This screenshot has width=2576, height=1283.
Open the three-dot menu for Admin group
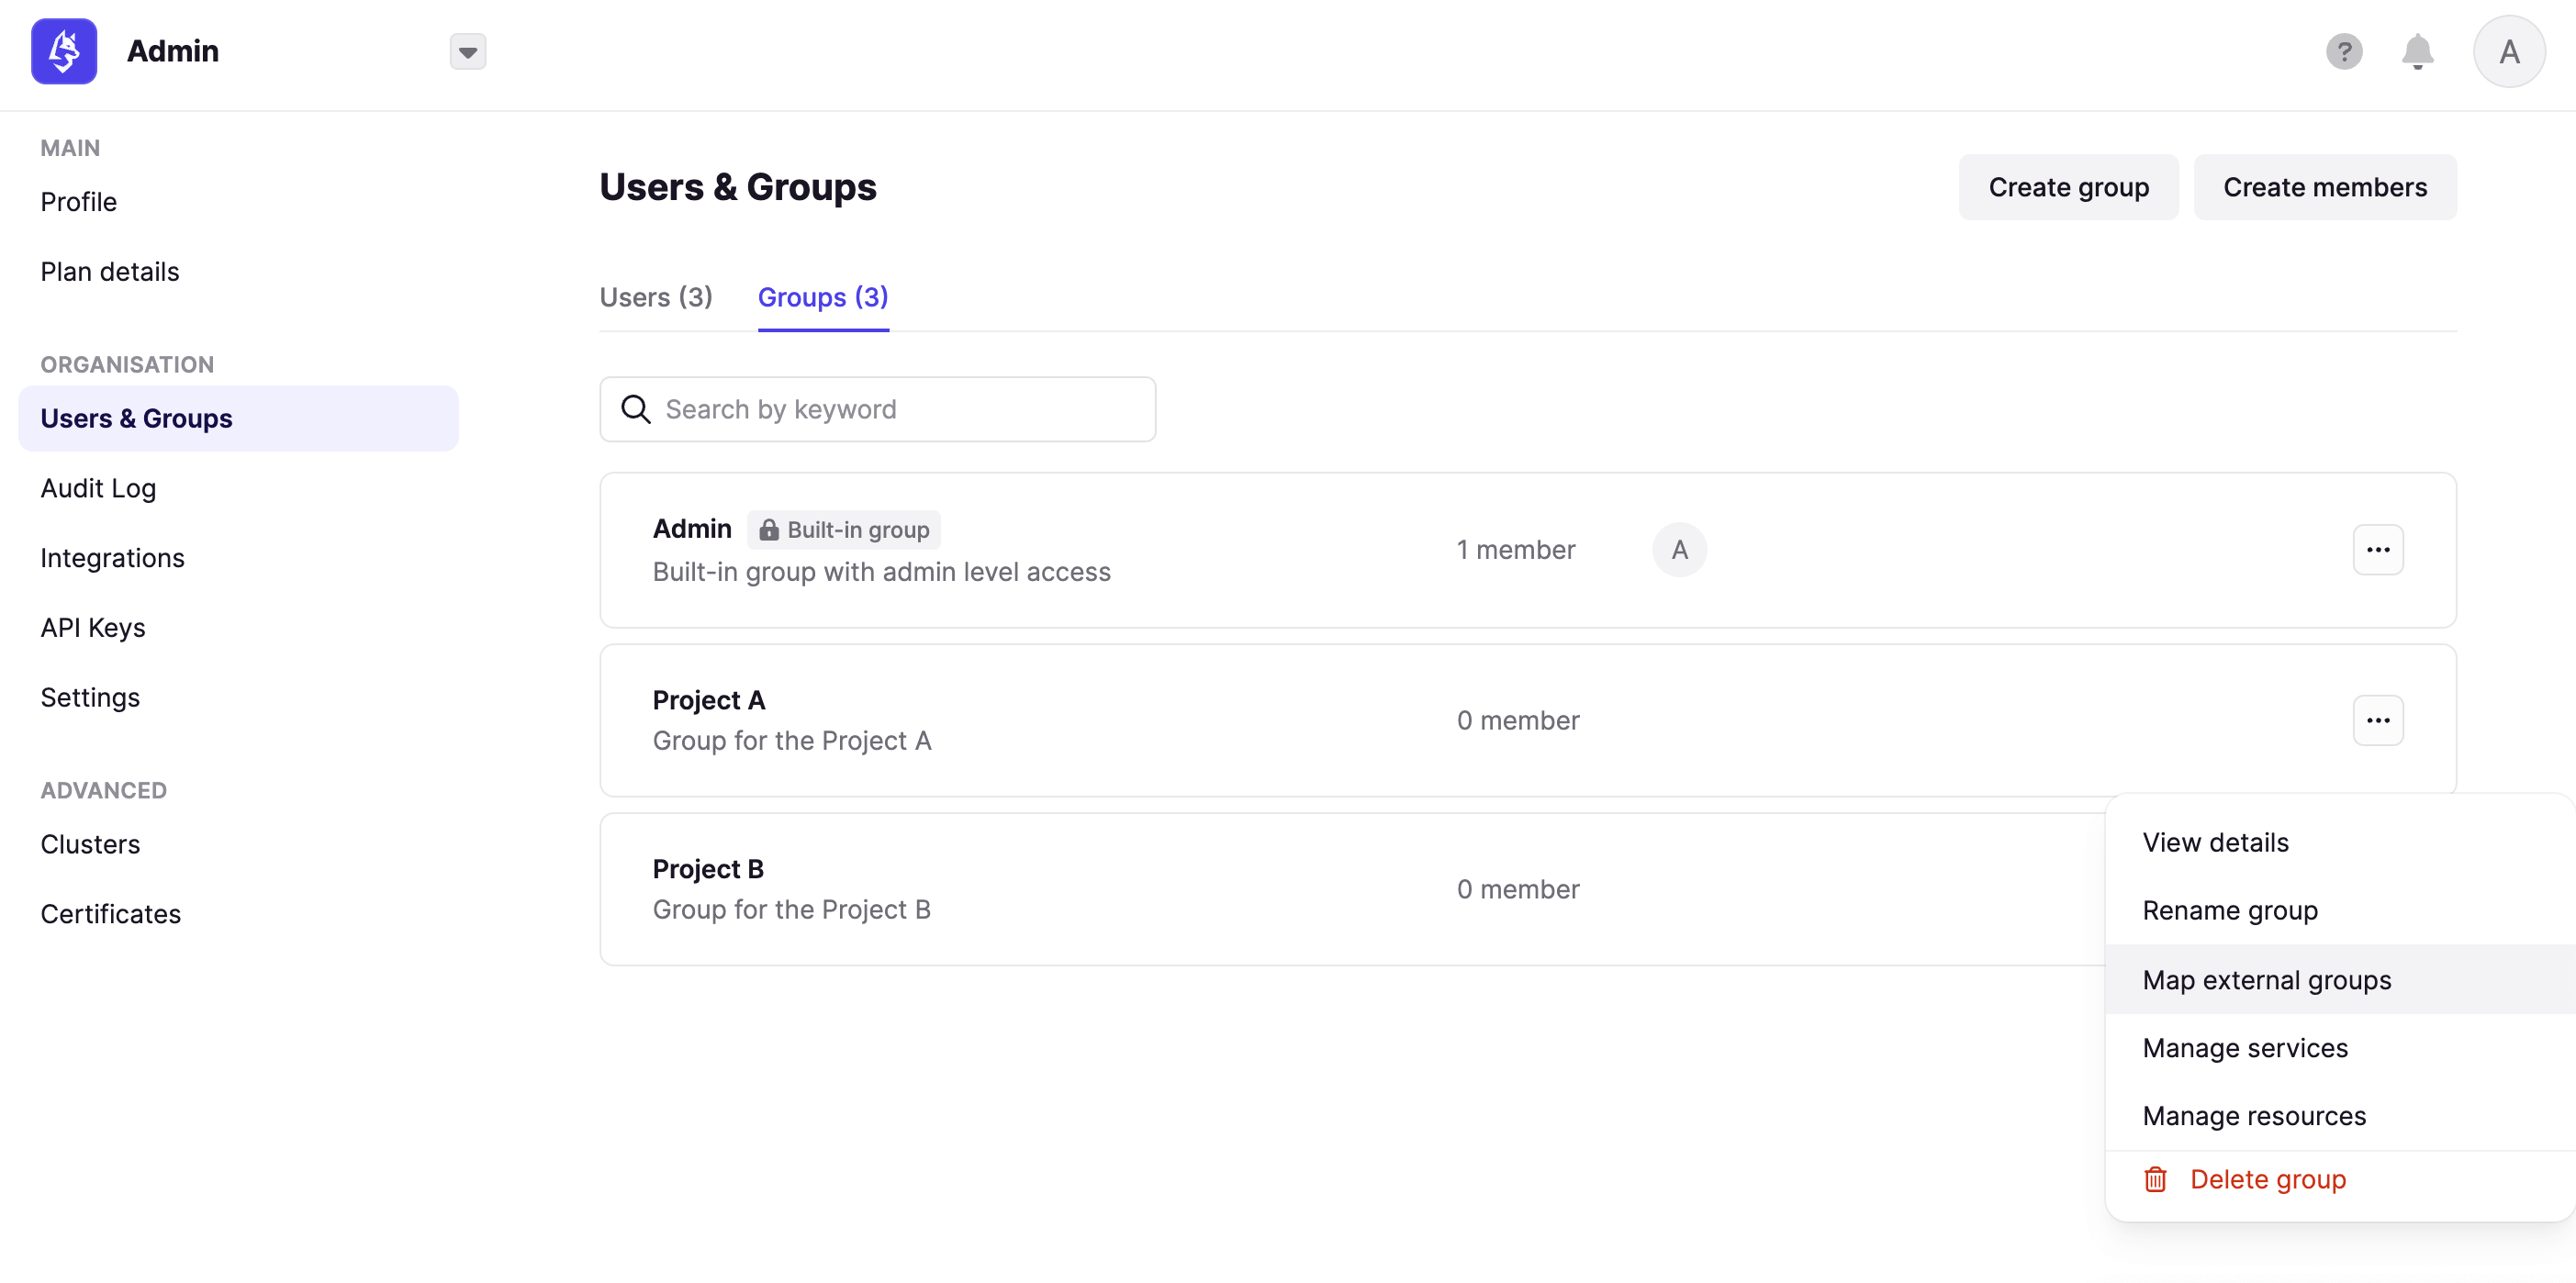click(2377, 550)
